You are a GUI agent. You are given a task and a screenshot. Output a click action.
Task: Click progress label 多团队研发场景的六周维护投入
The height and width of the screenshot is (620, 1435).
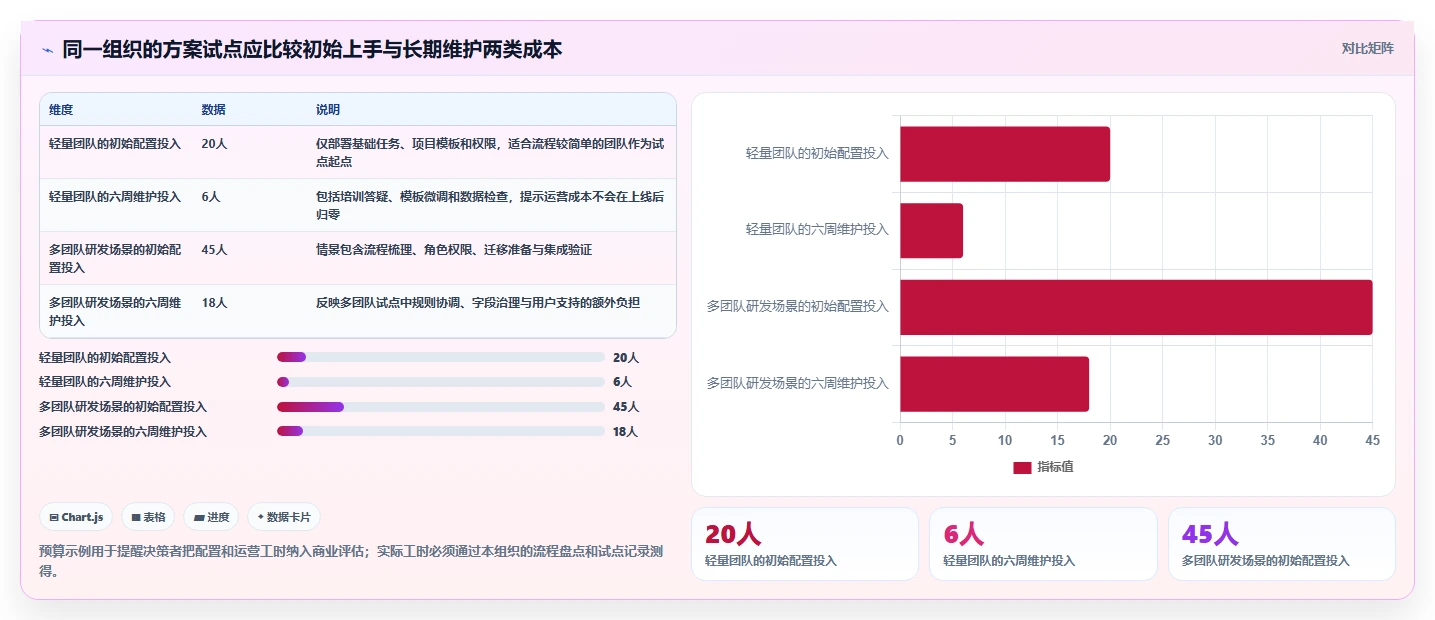coord(123,432)
